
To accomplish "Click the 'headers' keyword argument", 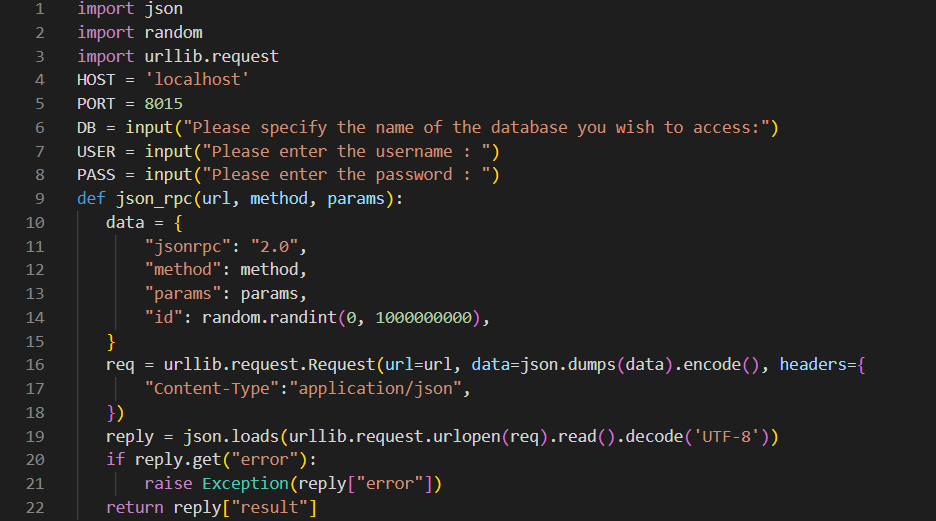I will coord(813,365).
